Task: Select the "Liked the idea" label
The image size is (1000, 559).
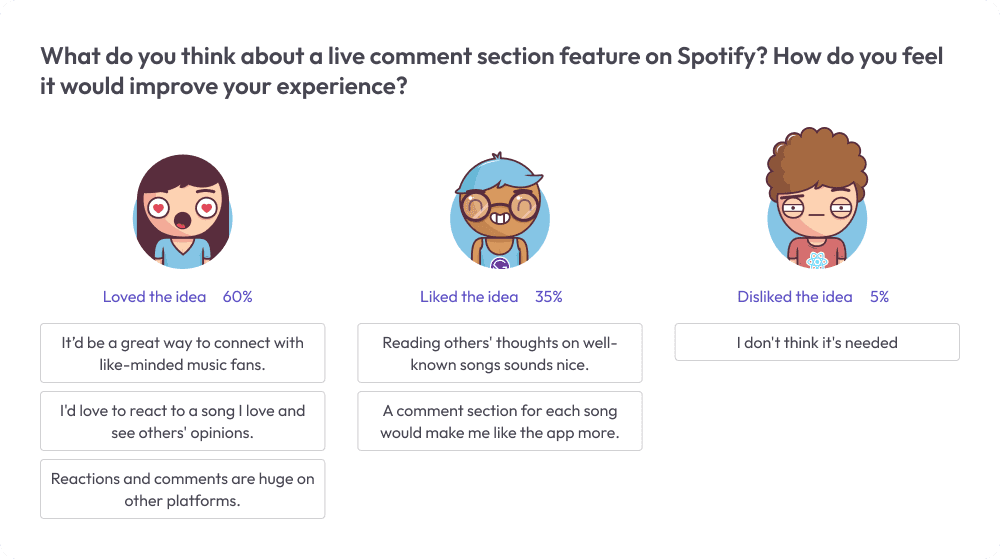Action: click(x=469, y=297)
